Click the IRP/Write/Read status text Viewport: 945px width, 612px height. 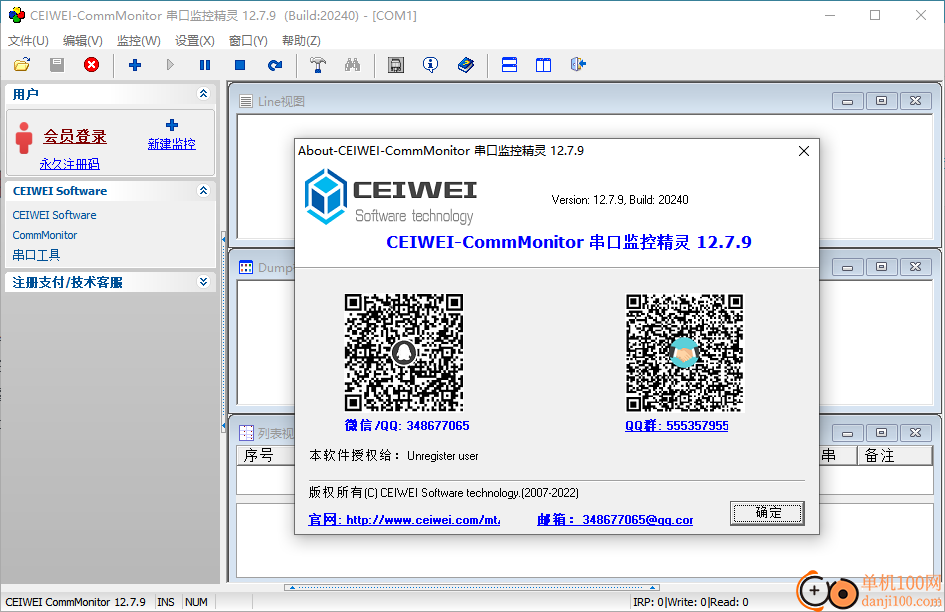691,602
